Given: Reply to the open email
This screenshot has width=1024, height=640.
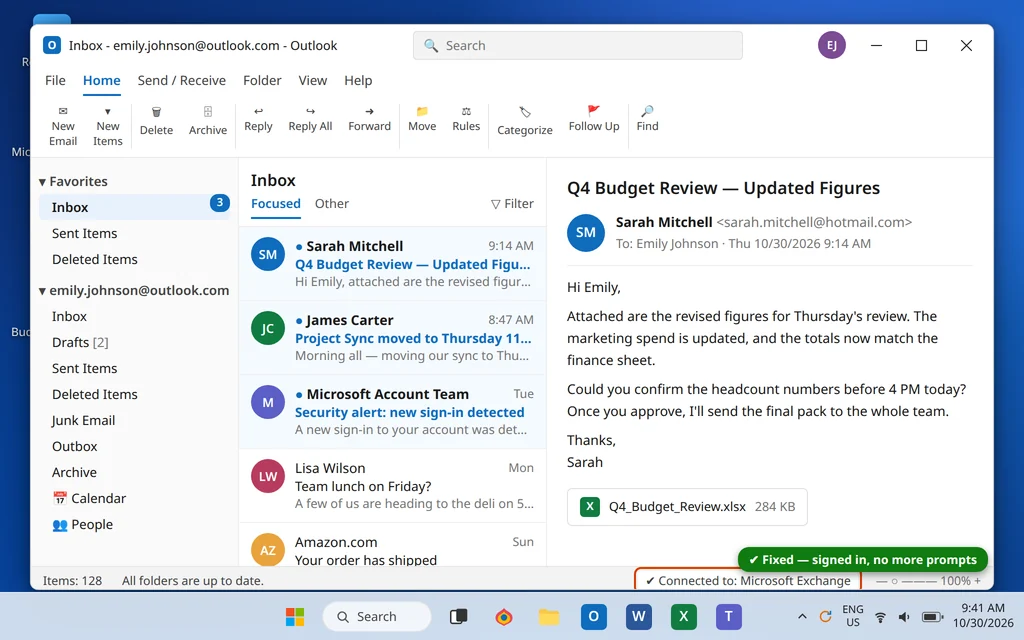Looking at the screenshot, I should (258, 120).
